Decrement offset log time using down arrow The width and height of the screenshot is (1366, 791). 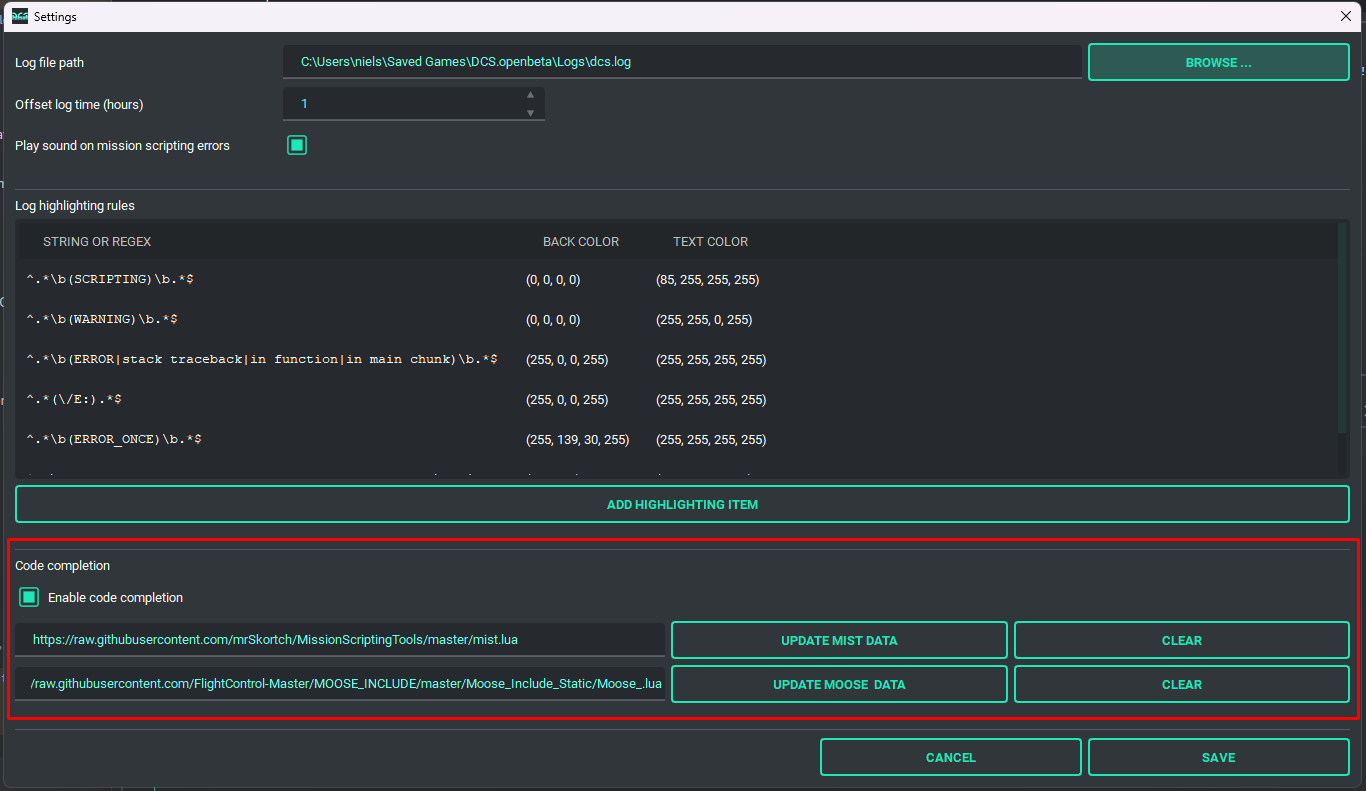(531, 111)
